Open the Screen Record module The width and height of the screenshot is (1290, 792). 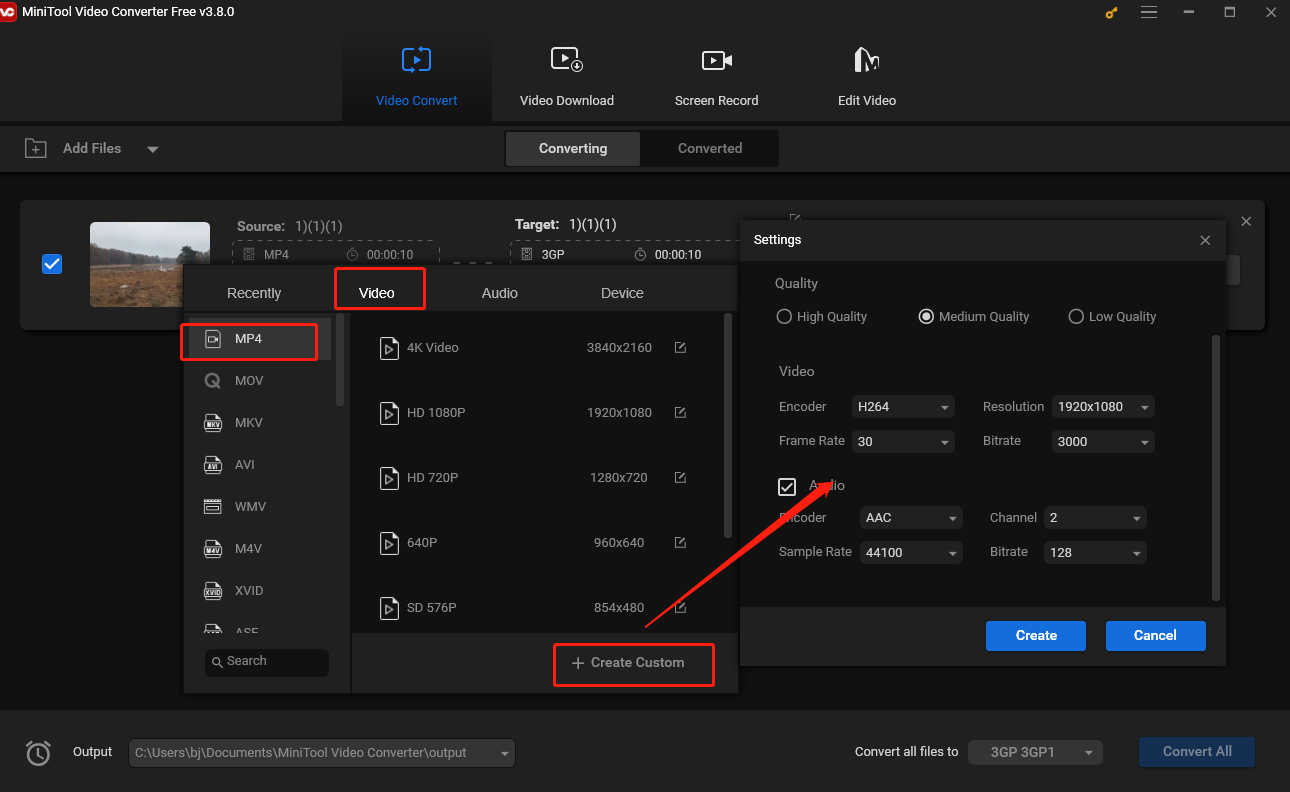[717, 75]
